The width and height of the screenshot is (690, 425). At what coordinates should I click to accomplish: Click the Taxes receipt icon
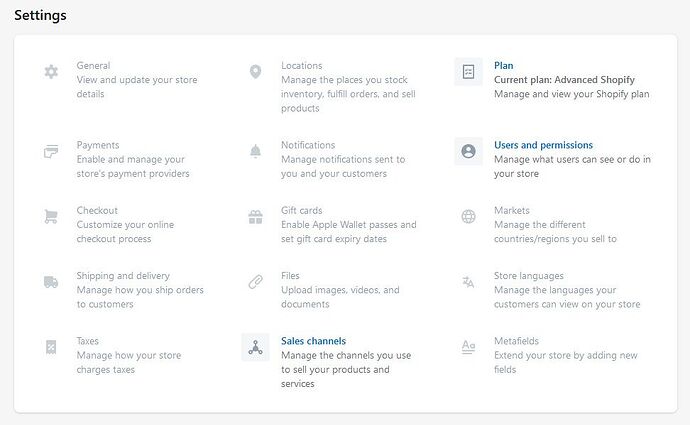(x=51, y=347)
